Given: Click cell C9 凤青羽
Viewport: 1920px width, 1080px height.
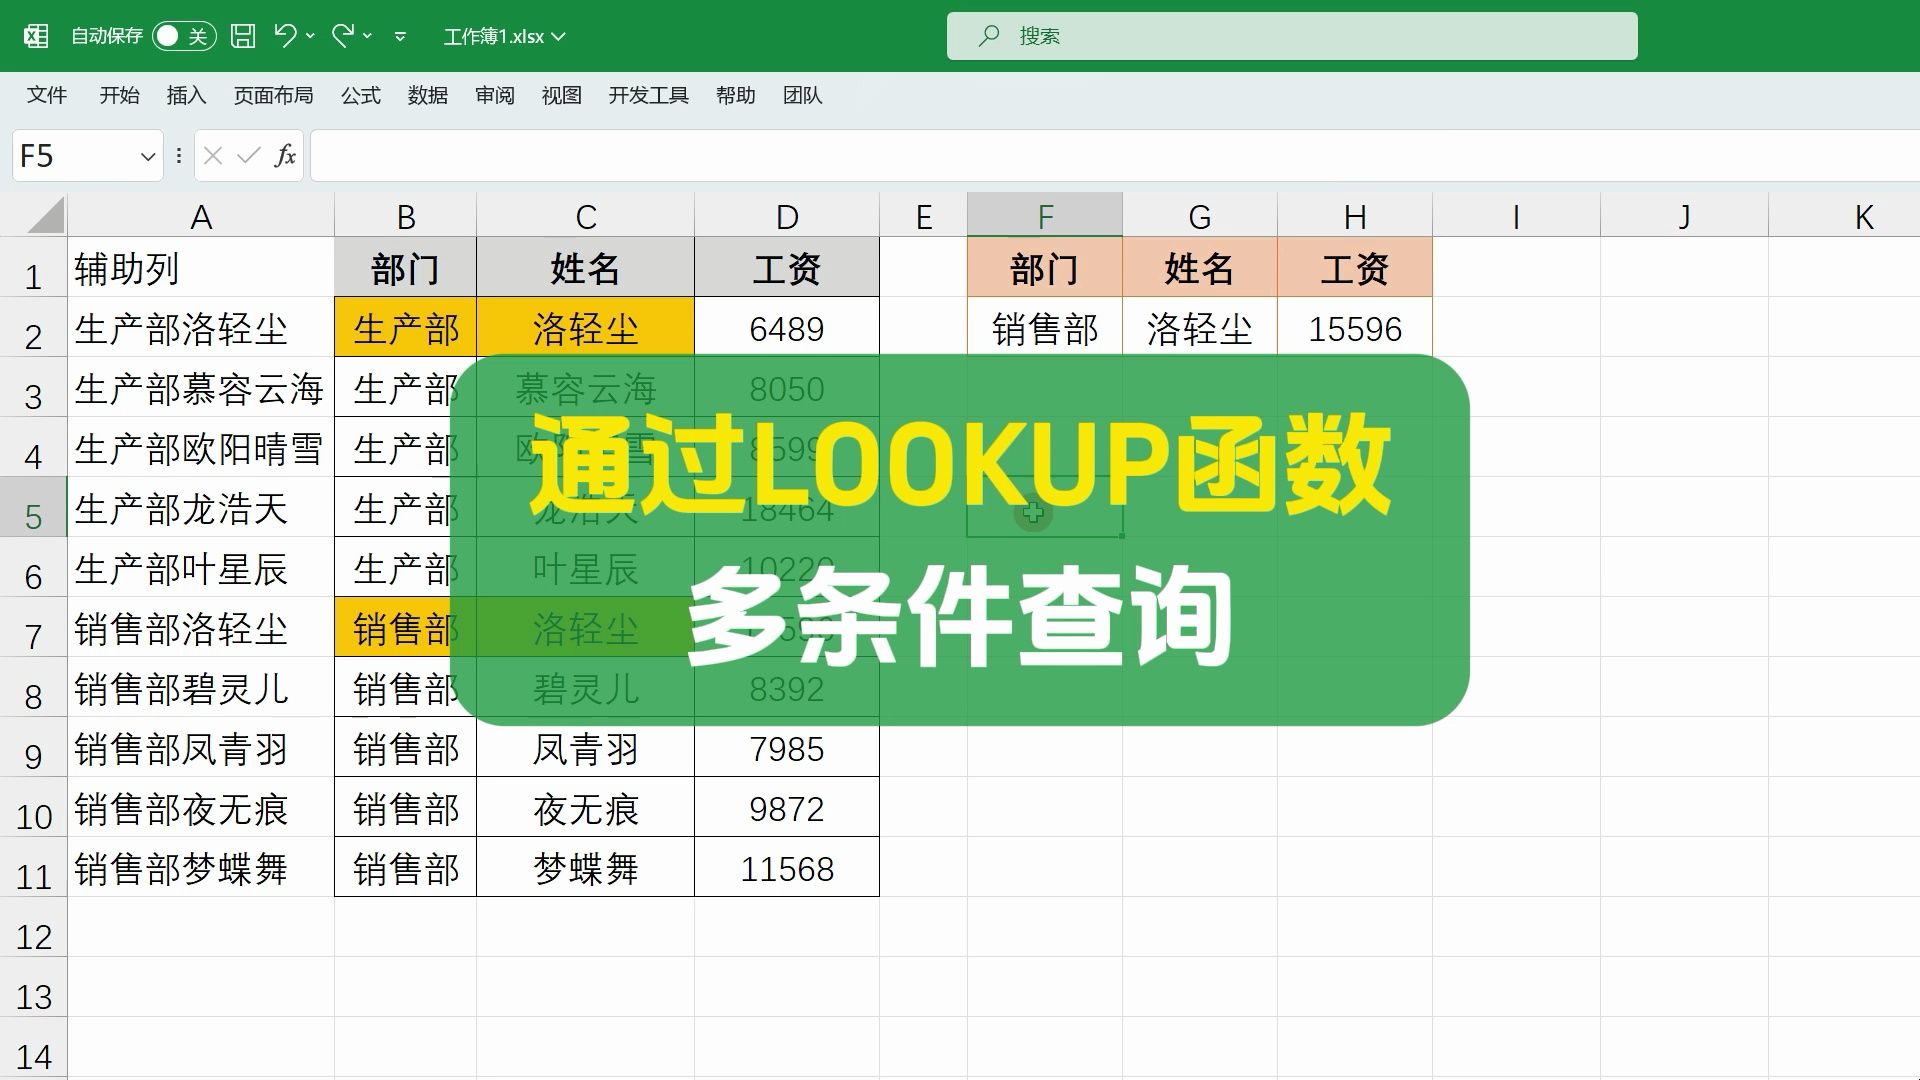Looking at the screenshot, I should click(585, 748).
